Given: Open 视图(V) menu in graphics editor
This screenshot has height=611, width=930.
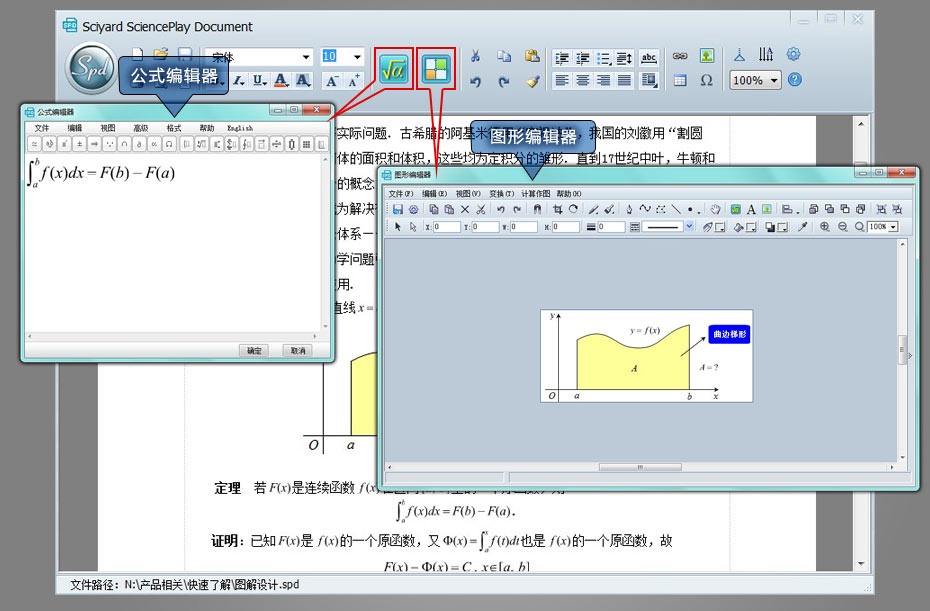Looking at the screenshot, I should click(x=468, y=193).
